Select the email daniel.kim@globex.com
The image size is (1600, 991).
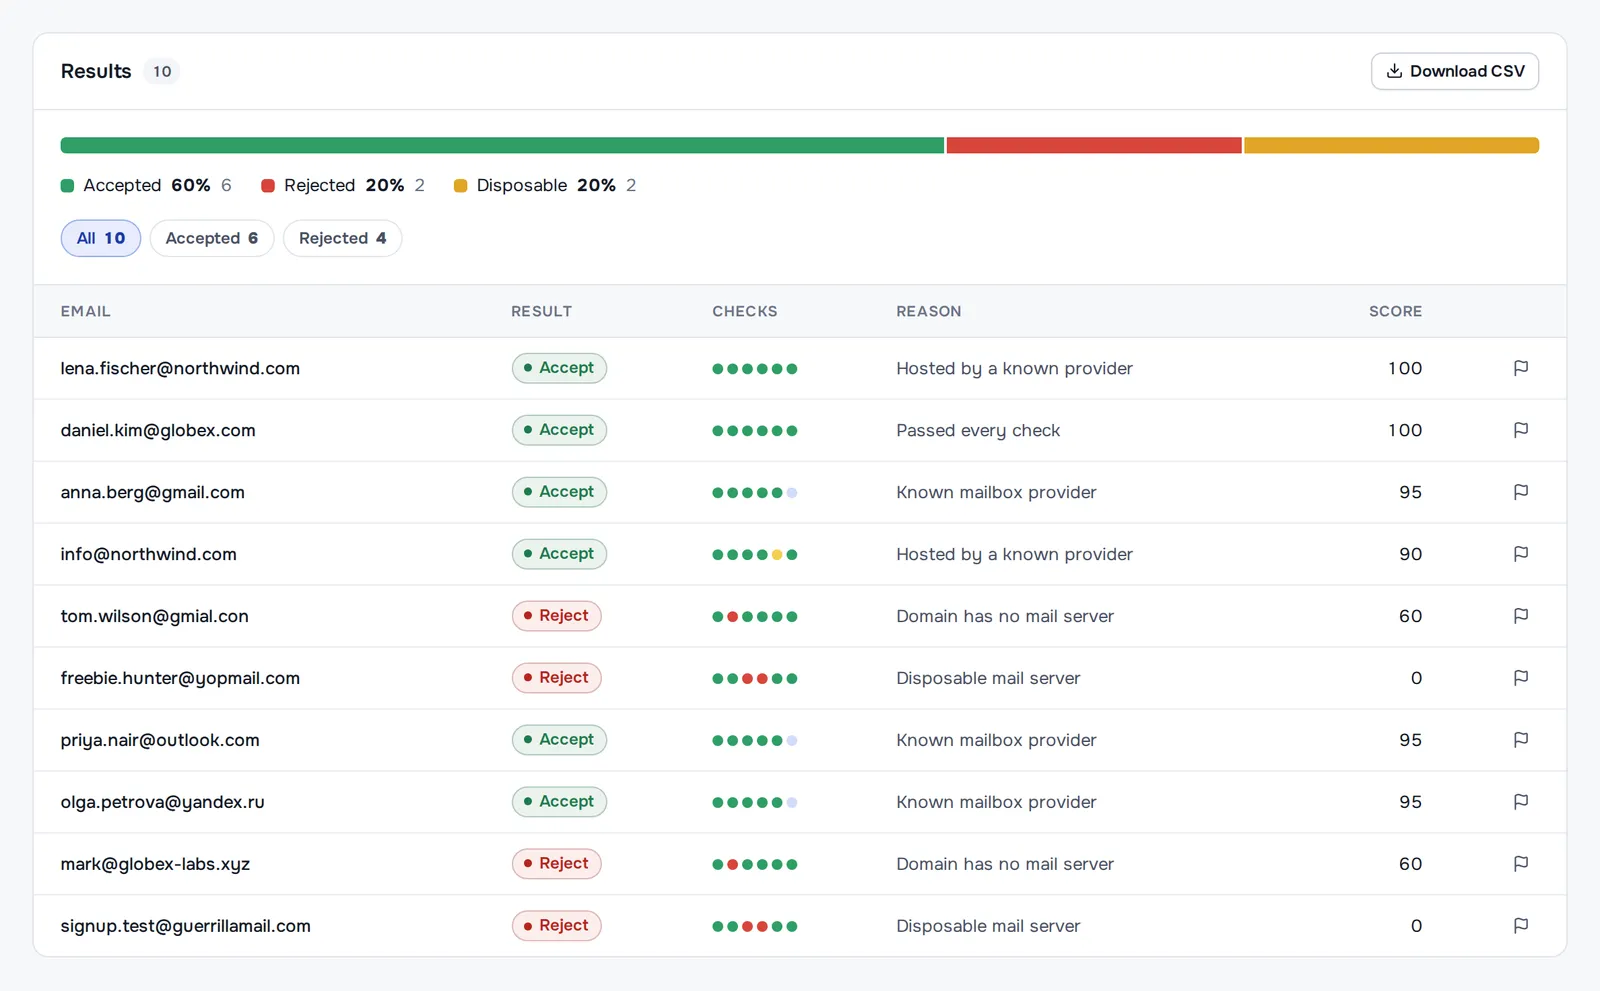click(158, 430)
